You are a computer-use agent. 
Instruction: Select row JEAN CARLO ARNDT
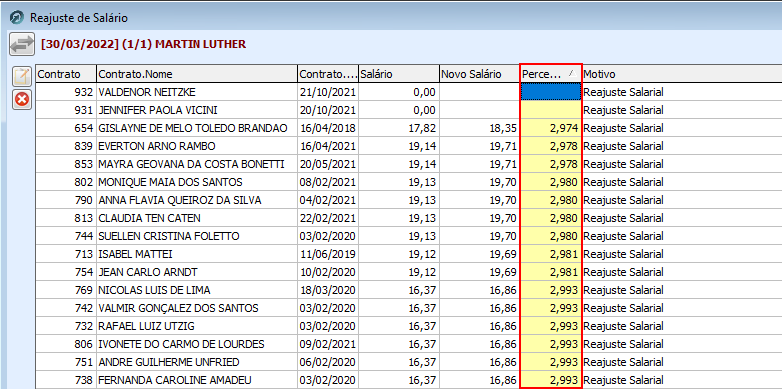[409, 272]
